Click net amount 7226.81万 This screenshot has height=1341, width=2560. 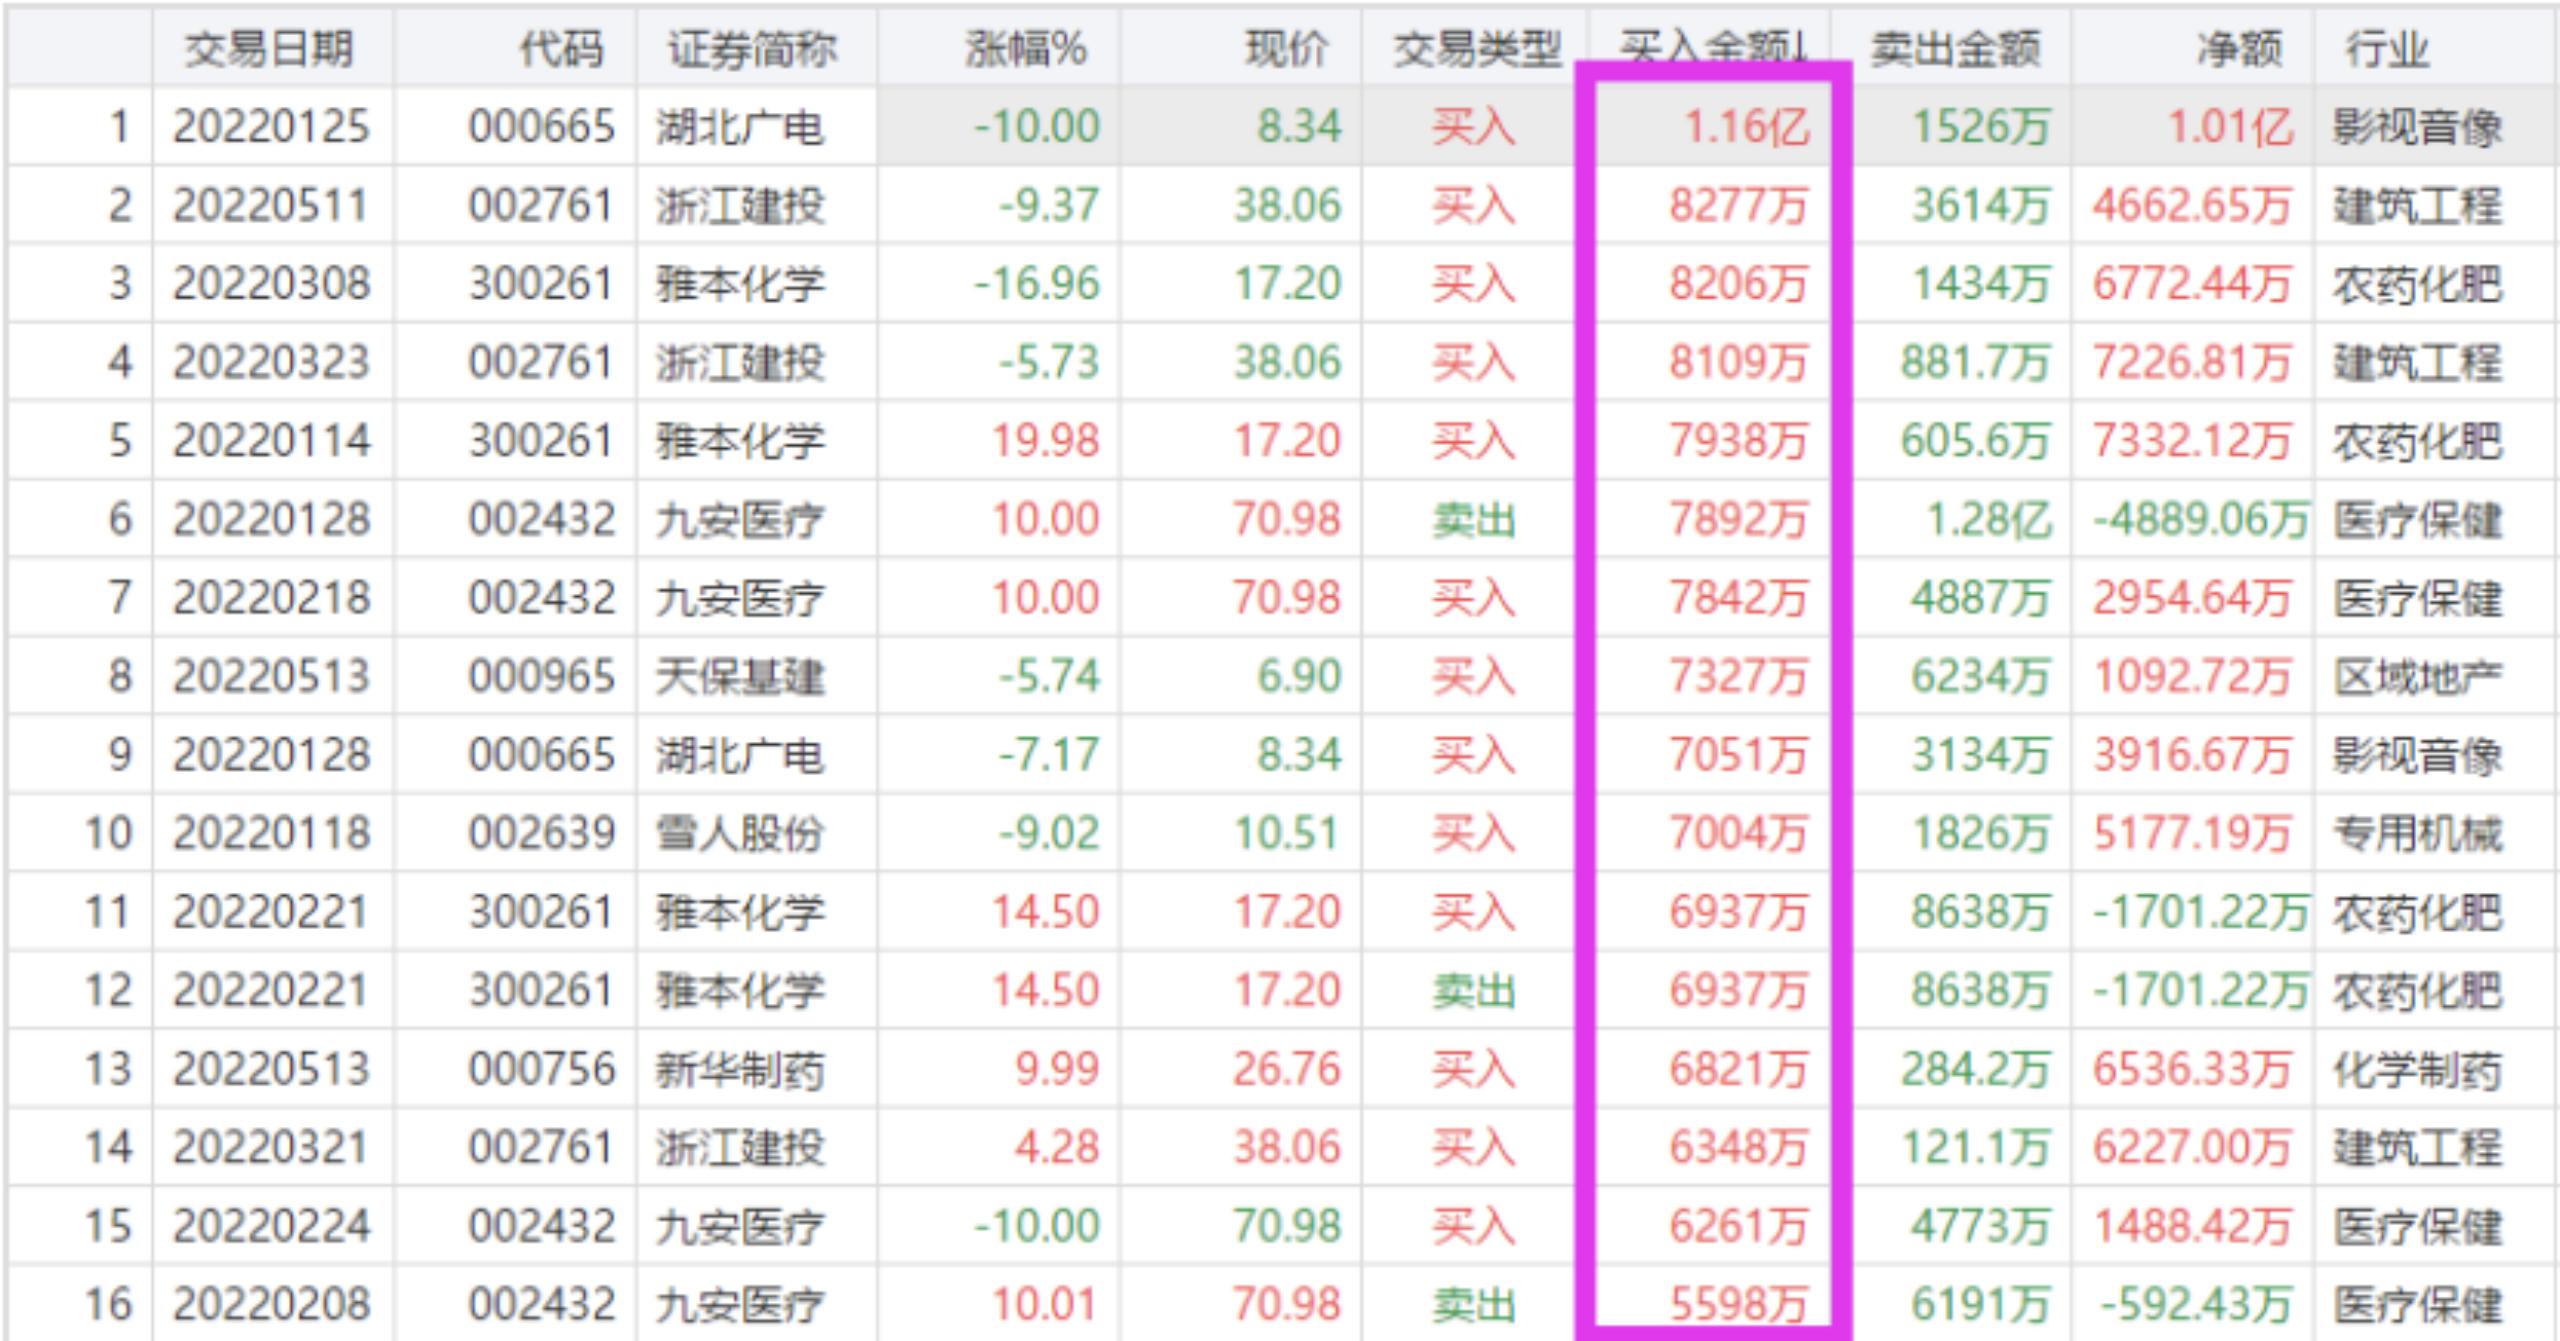(x=2192, y=362)
